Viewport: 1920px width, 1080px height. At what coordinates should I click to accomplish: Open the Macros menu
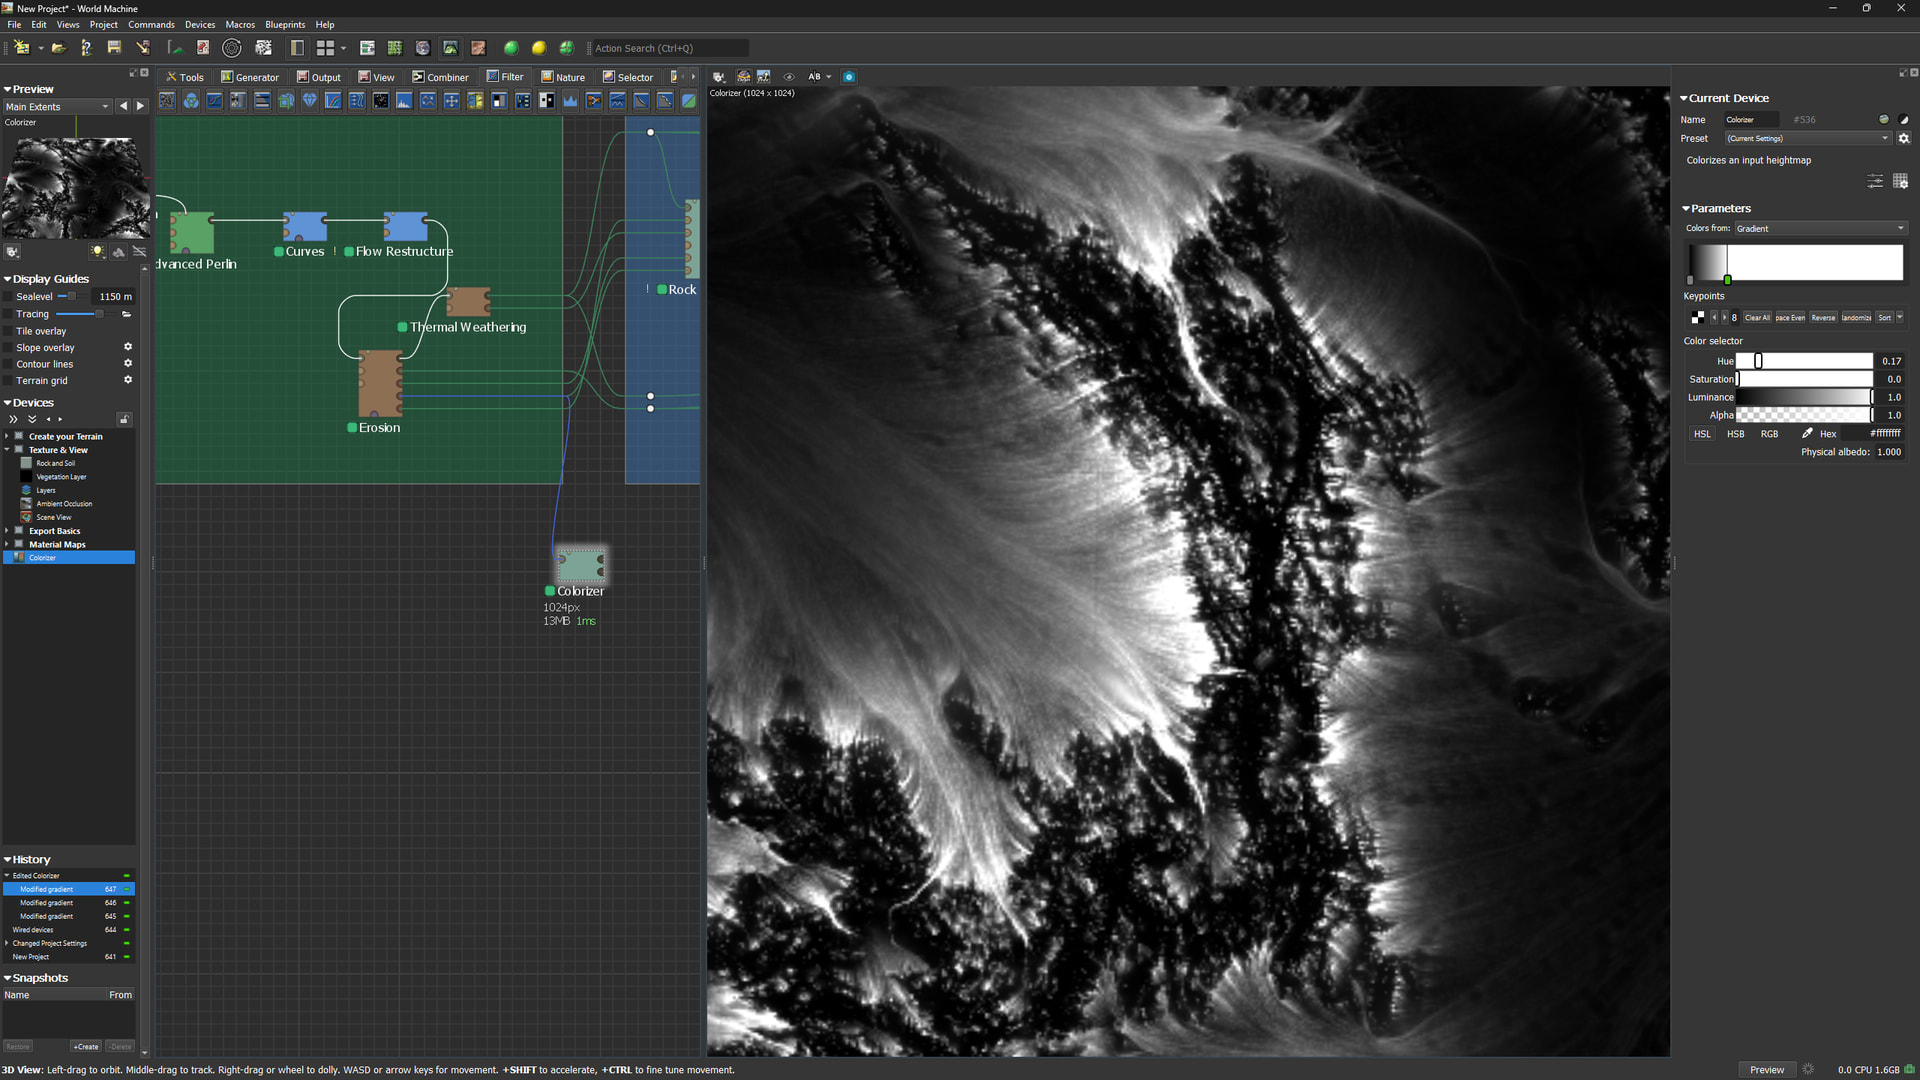239,24
